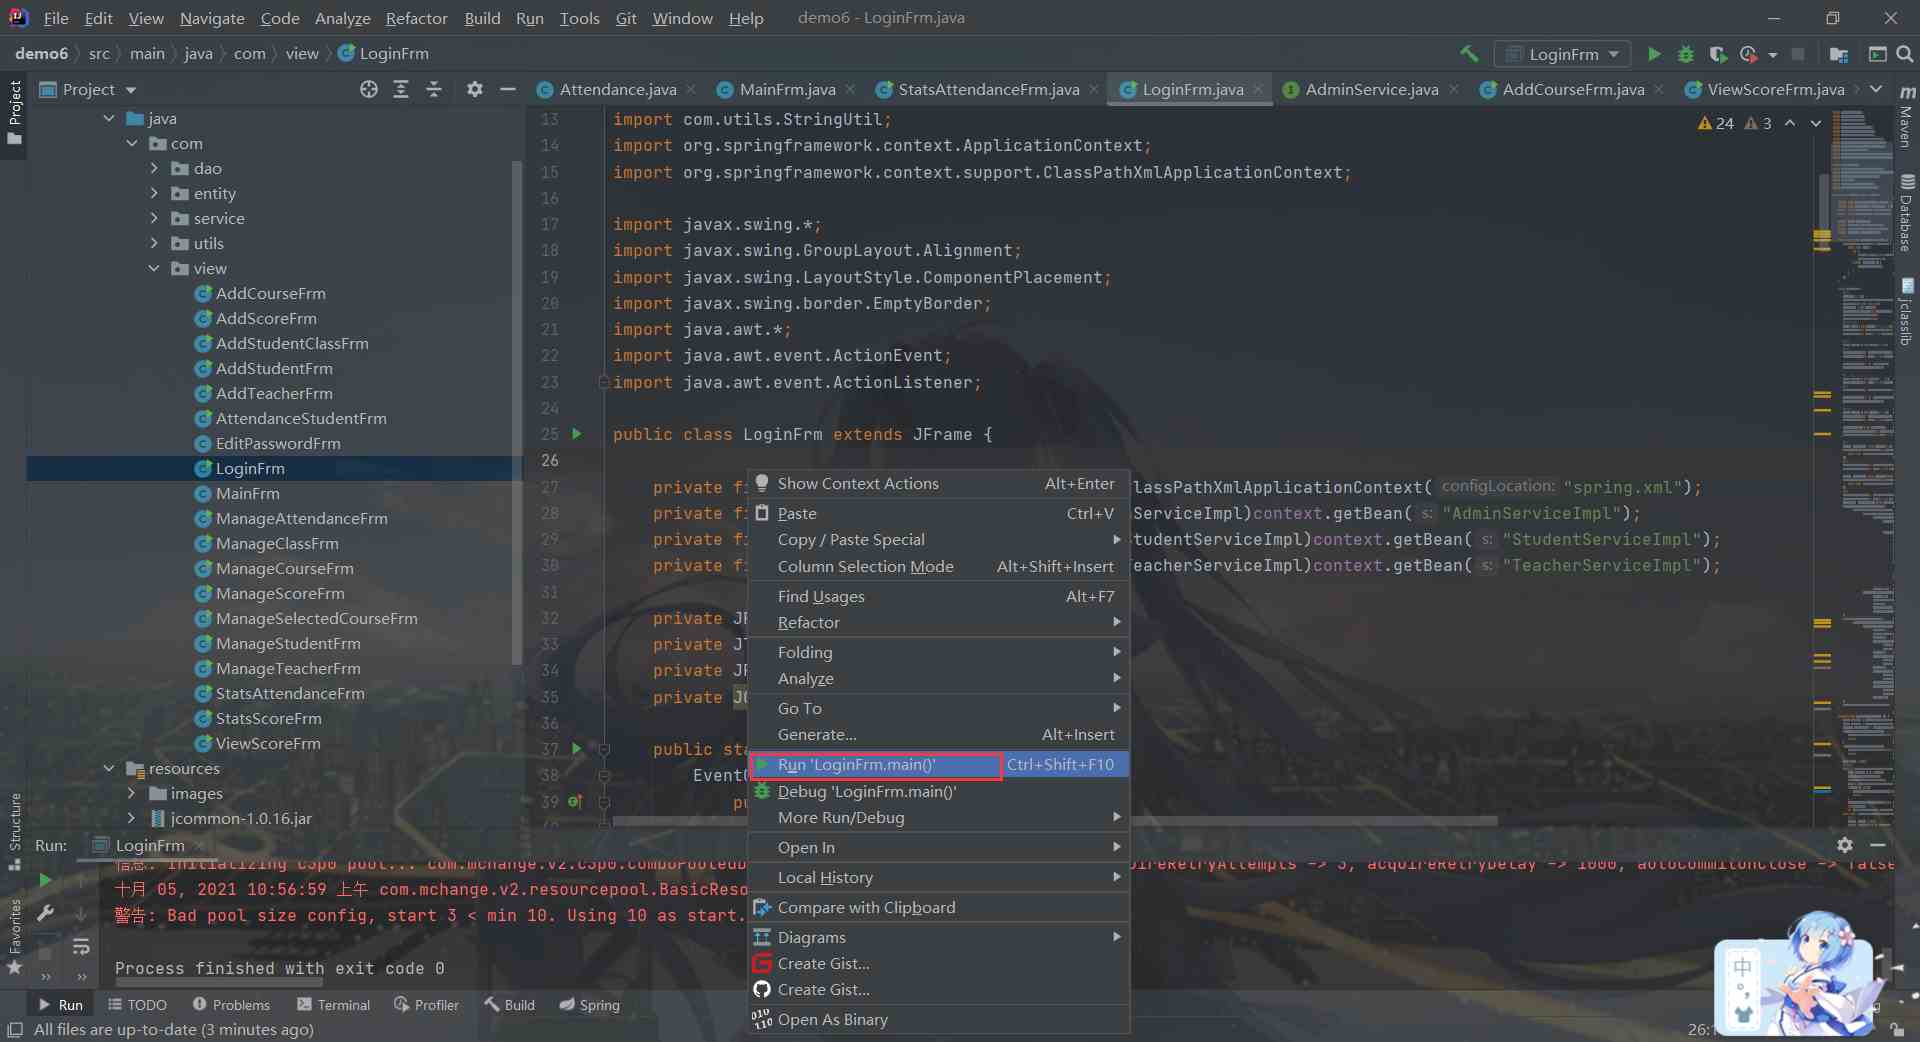Toggle the Database side panel
This screenshot has height=1042, width=1920.
click(x=1906, y=213)
